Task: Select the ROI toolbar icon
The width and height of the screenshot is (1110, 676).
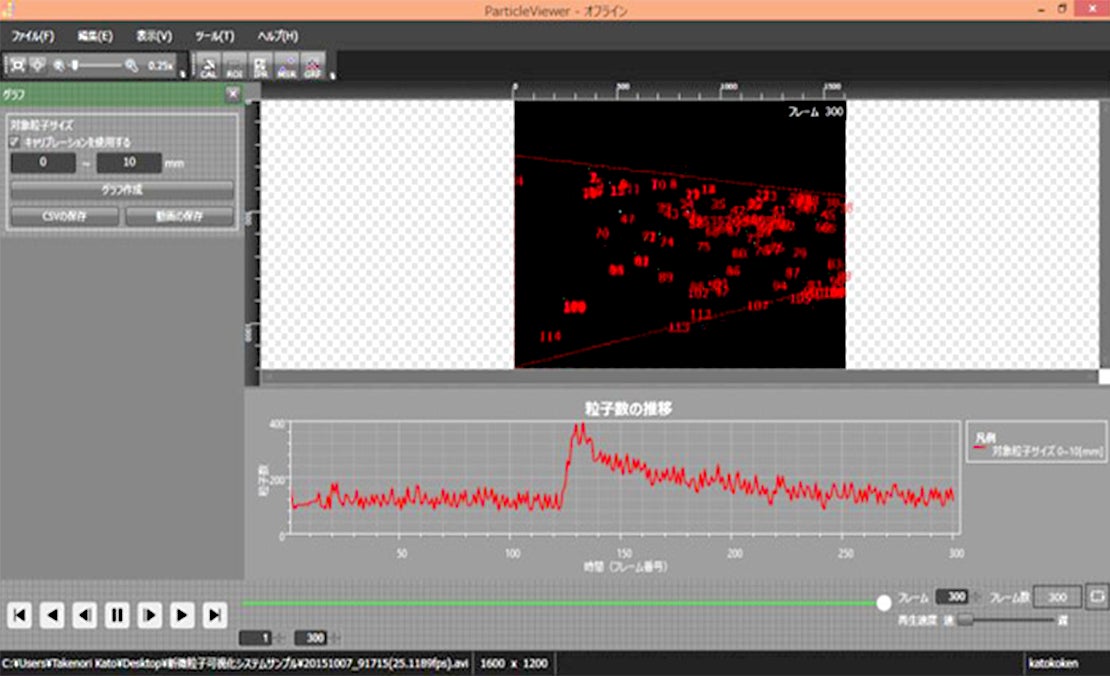Action: click(235, 66)
